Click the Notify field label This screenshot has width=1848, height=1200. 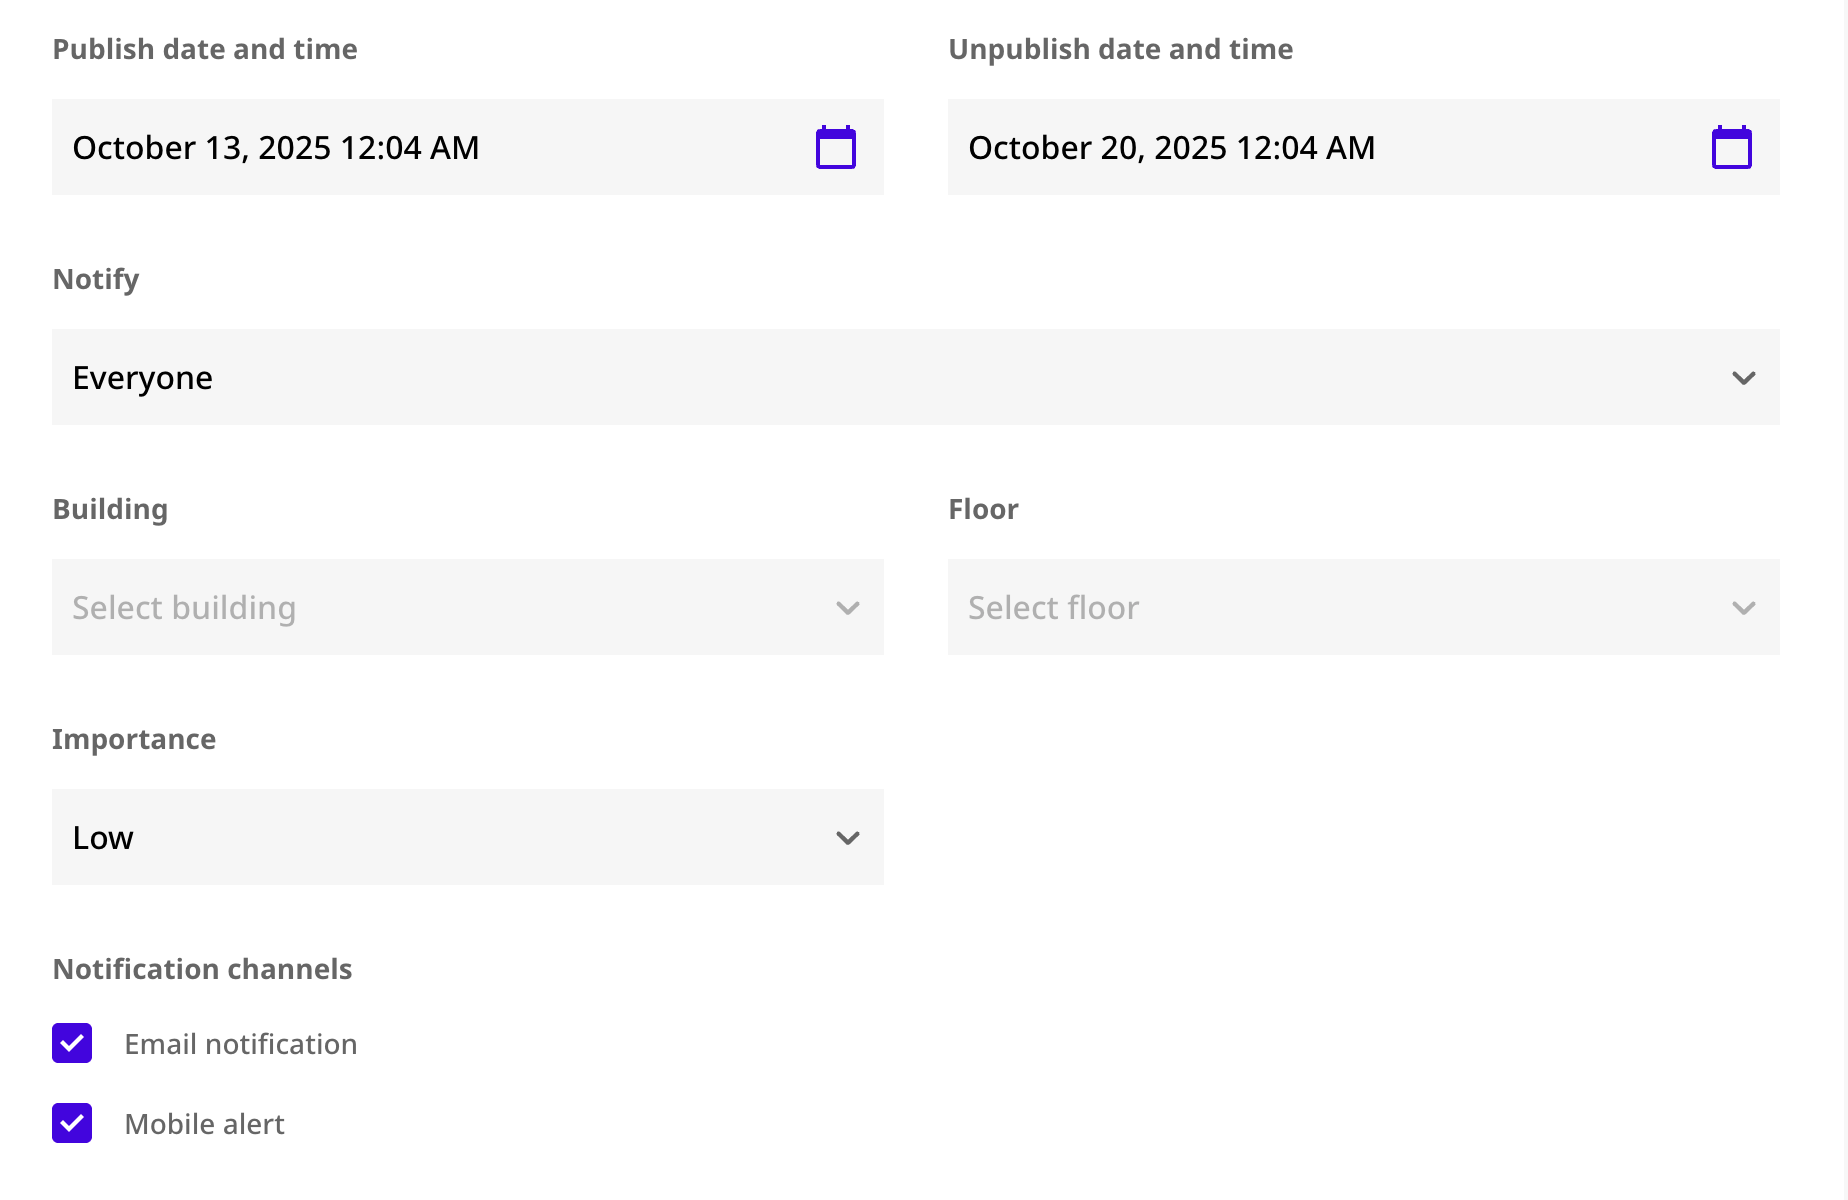[x=96, y=279]
